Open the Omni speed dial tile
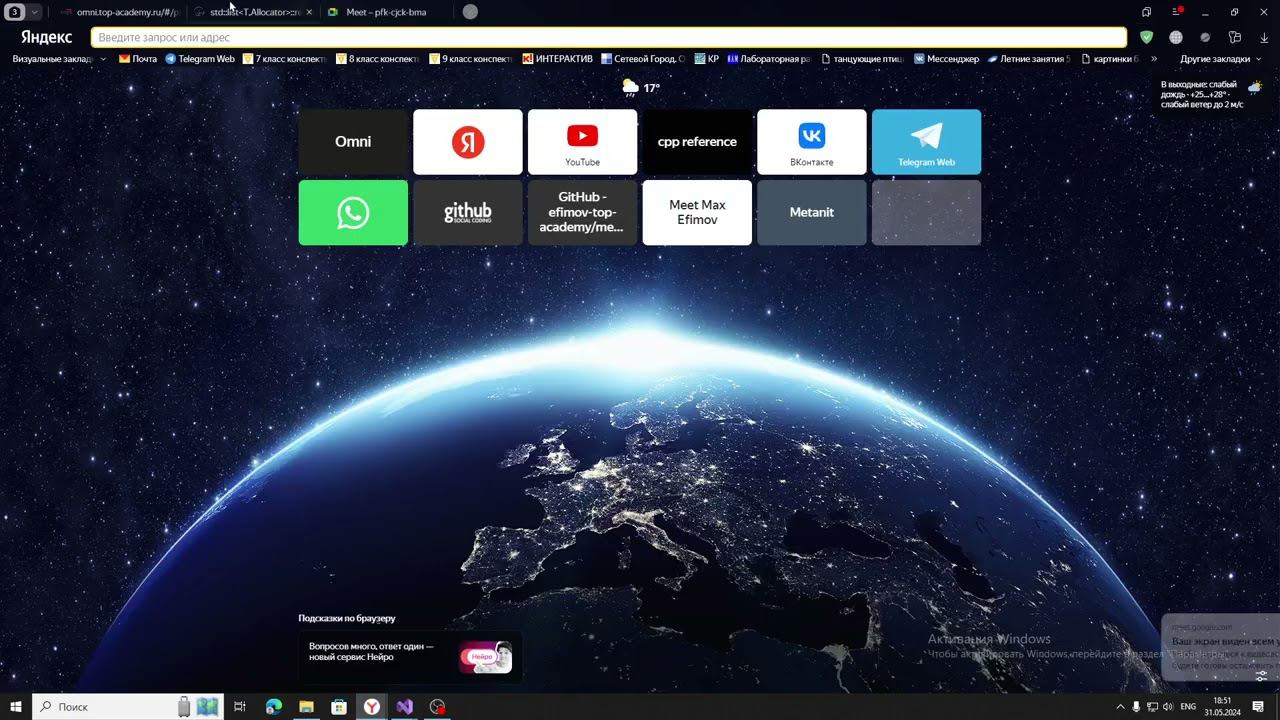The width and height of the screenshot is (1280, 720). 353,142
